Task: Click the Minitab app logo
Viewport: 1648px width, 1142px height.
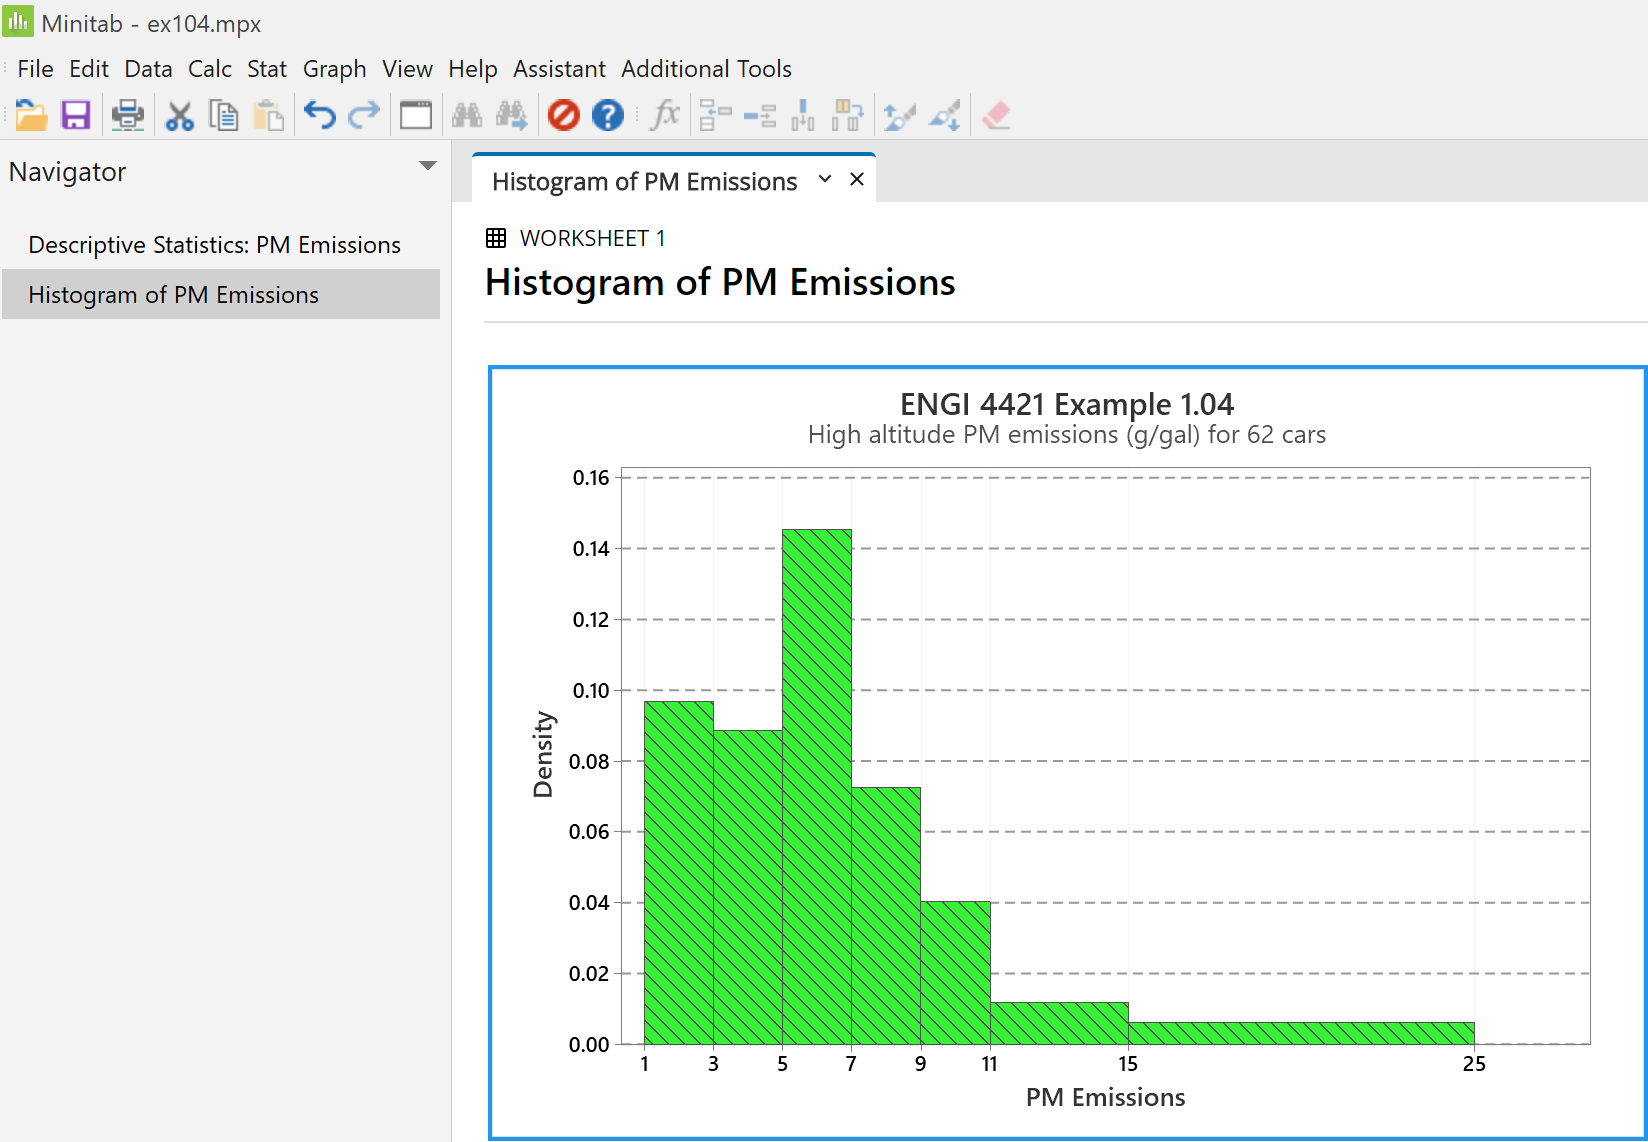Action: [18, 21]
